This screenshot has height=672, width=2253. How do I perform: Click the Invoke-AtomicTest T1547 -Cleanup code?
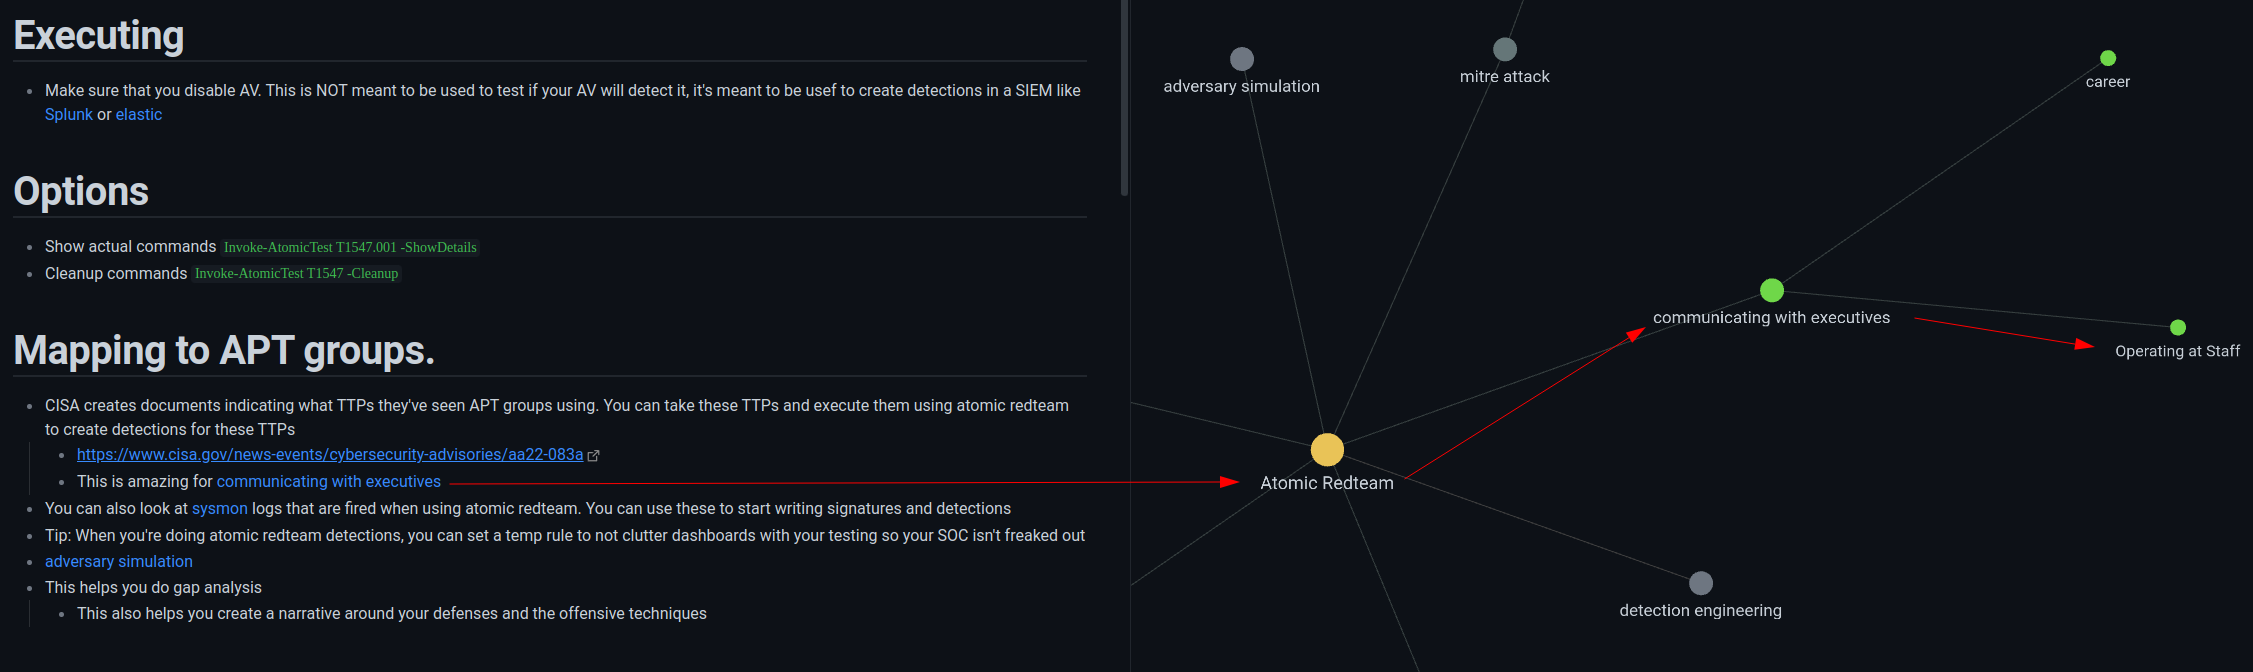[x=296, y=273]
